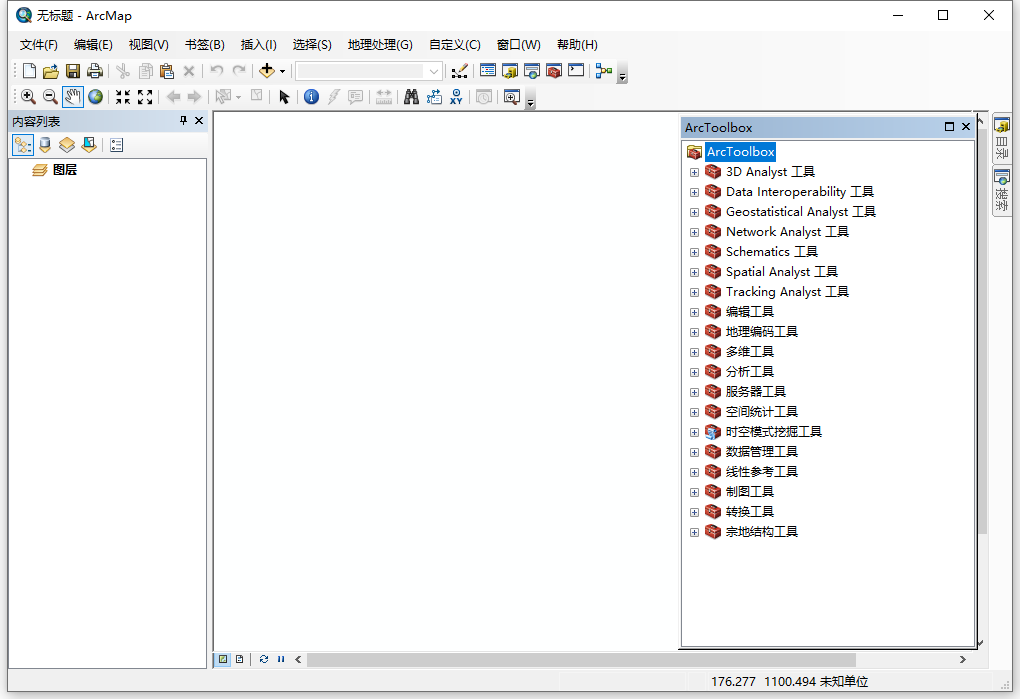
Task: Switch to Layout View
Action: (239, 659)
